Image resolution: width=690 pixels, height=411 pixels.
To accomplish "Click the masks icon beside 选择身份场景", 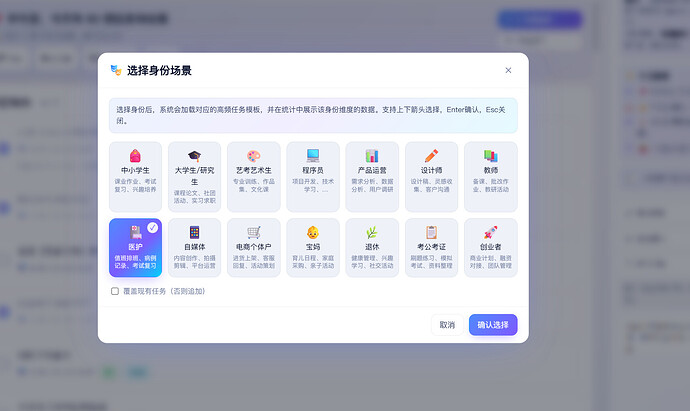I will click(x=116, y=70).
